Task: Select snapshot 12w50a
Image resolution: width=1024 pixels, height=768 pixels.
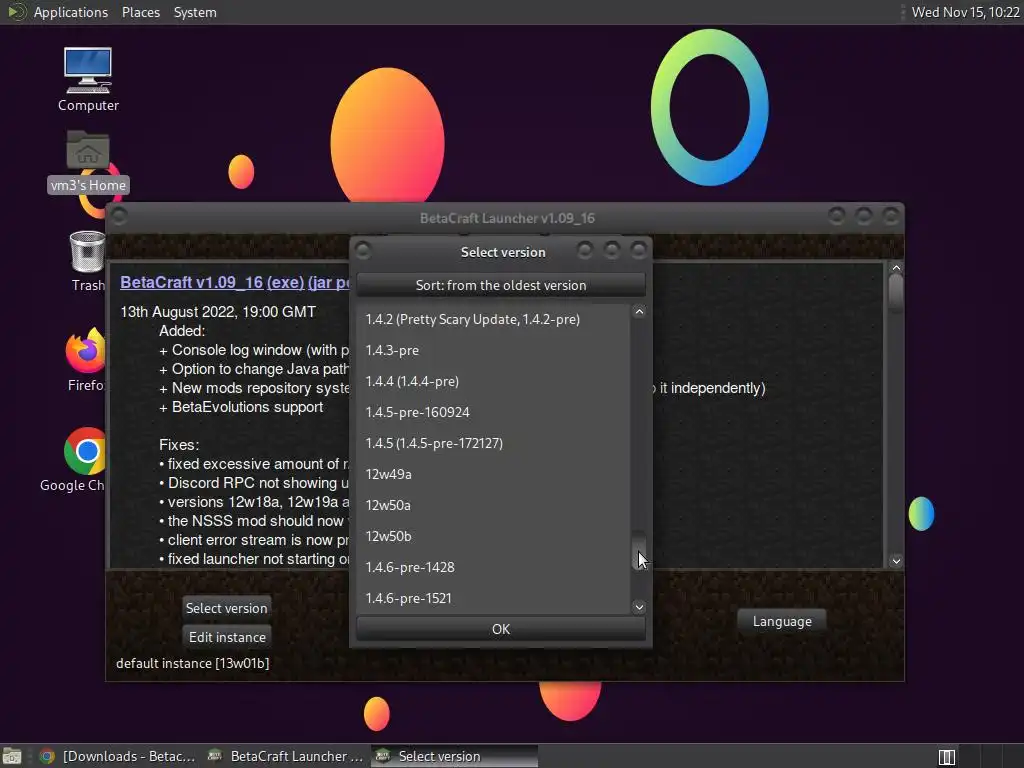Action: 493,505
